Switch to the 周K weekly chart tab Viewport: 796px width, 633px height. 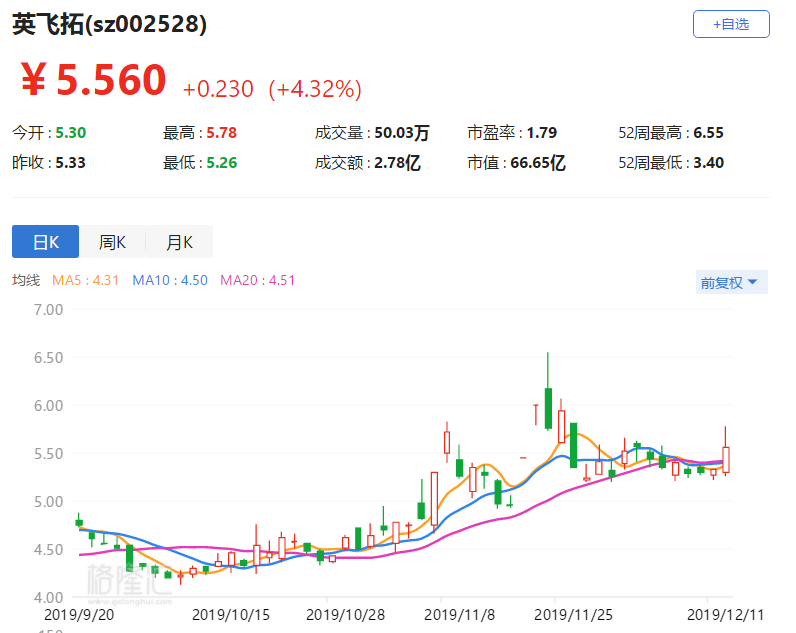(x=112, y=242)
